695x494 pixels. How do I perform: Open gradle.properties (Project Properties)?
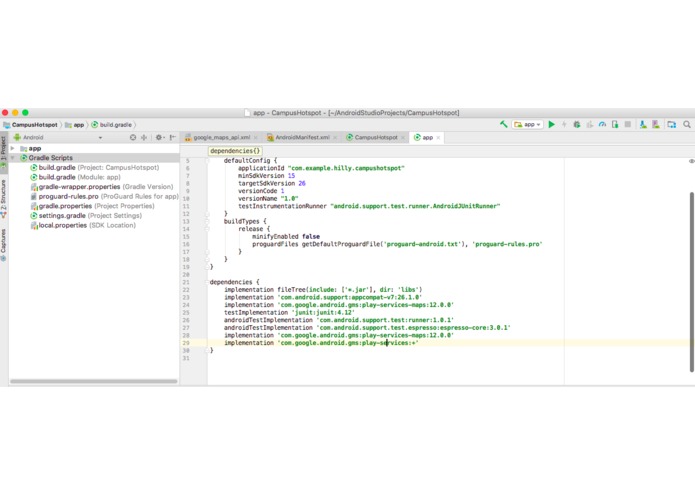pyautogui.click(x=92, y=206)
